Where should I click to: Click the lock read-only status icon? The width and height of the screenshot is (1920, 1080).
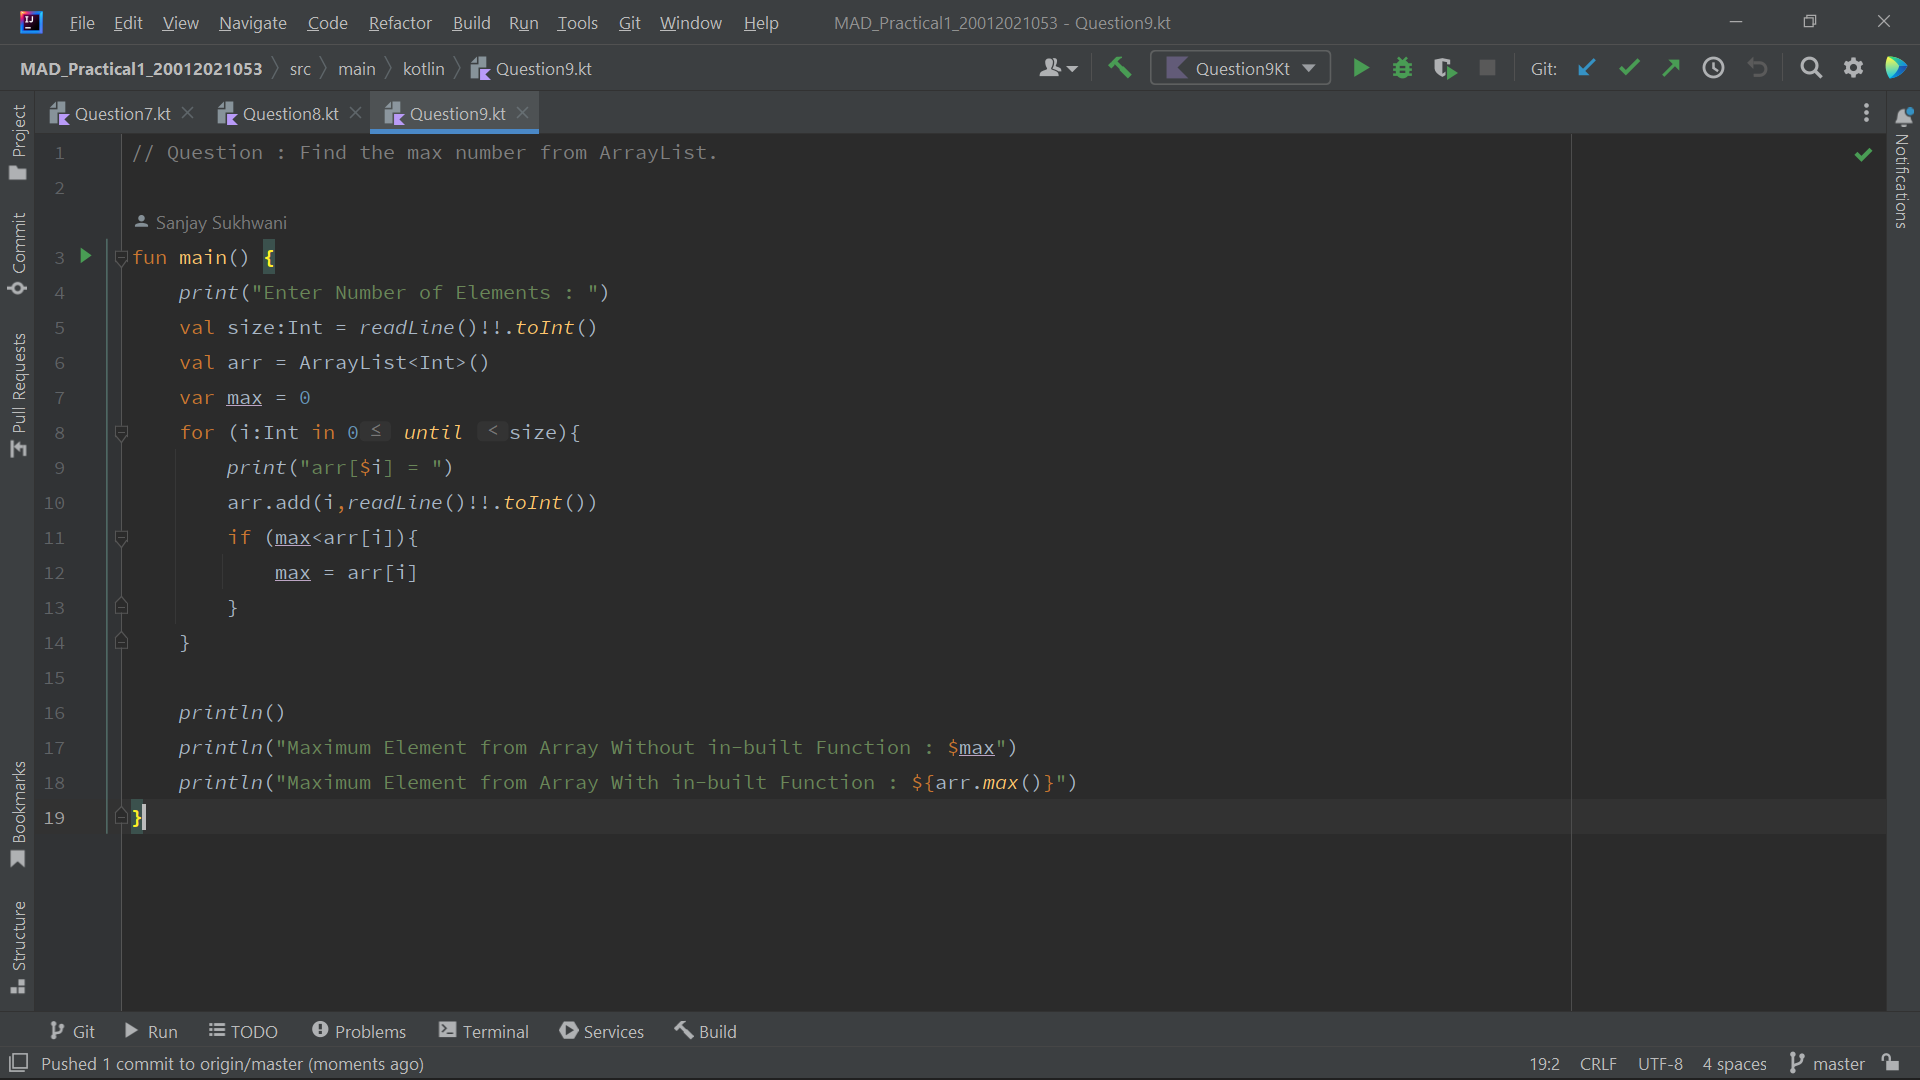click(1890, 1063)
